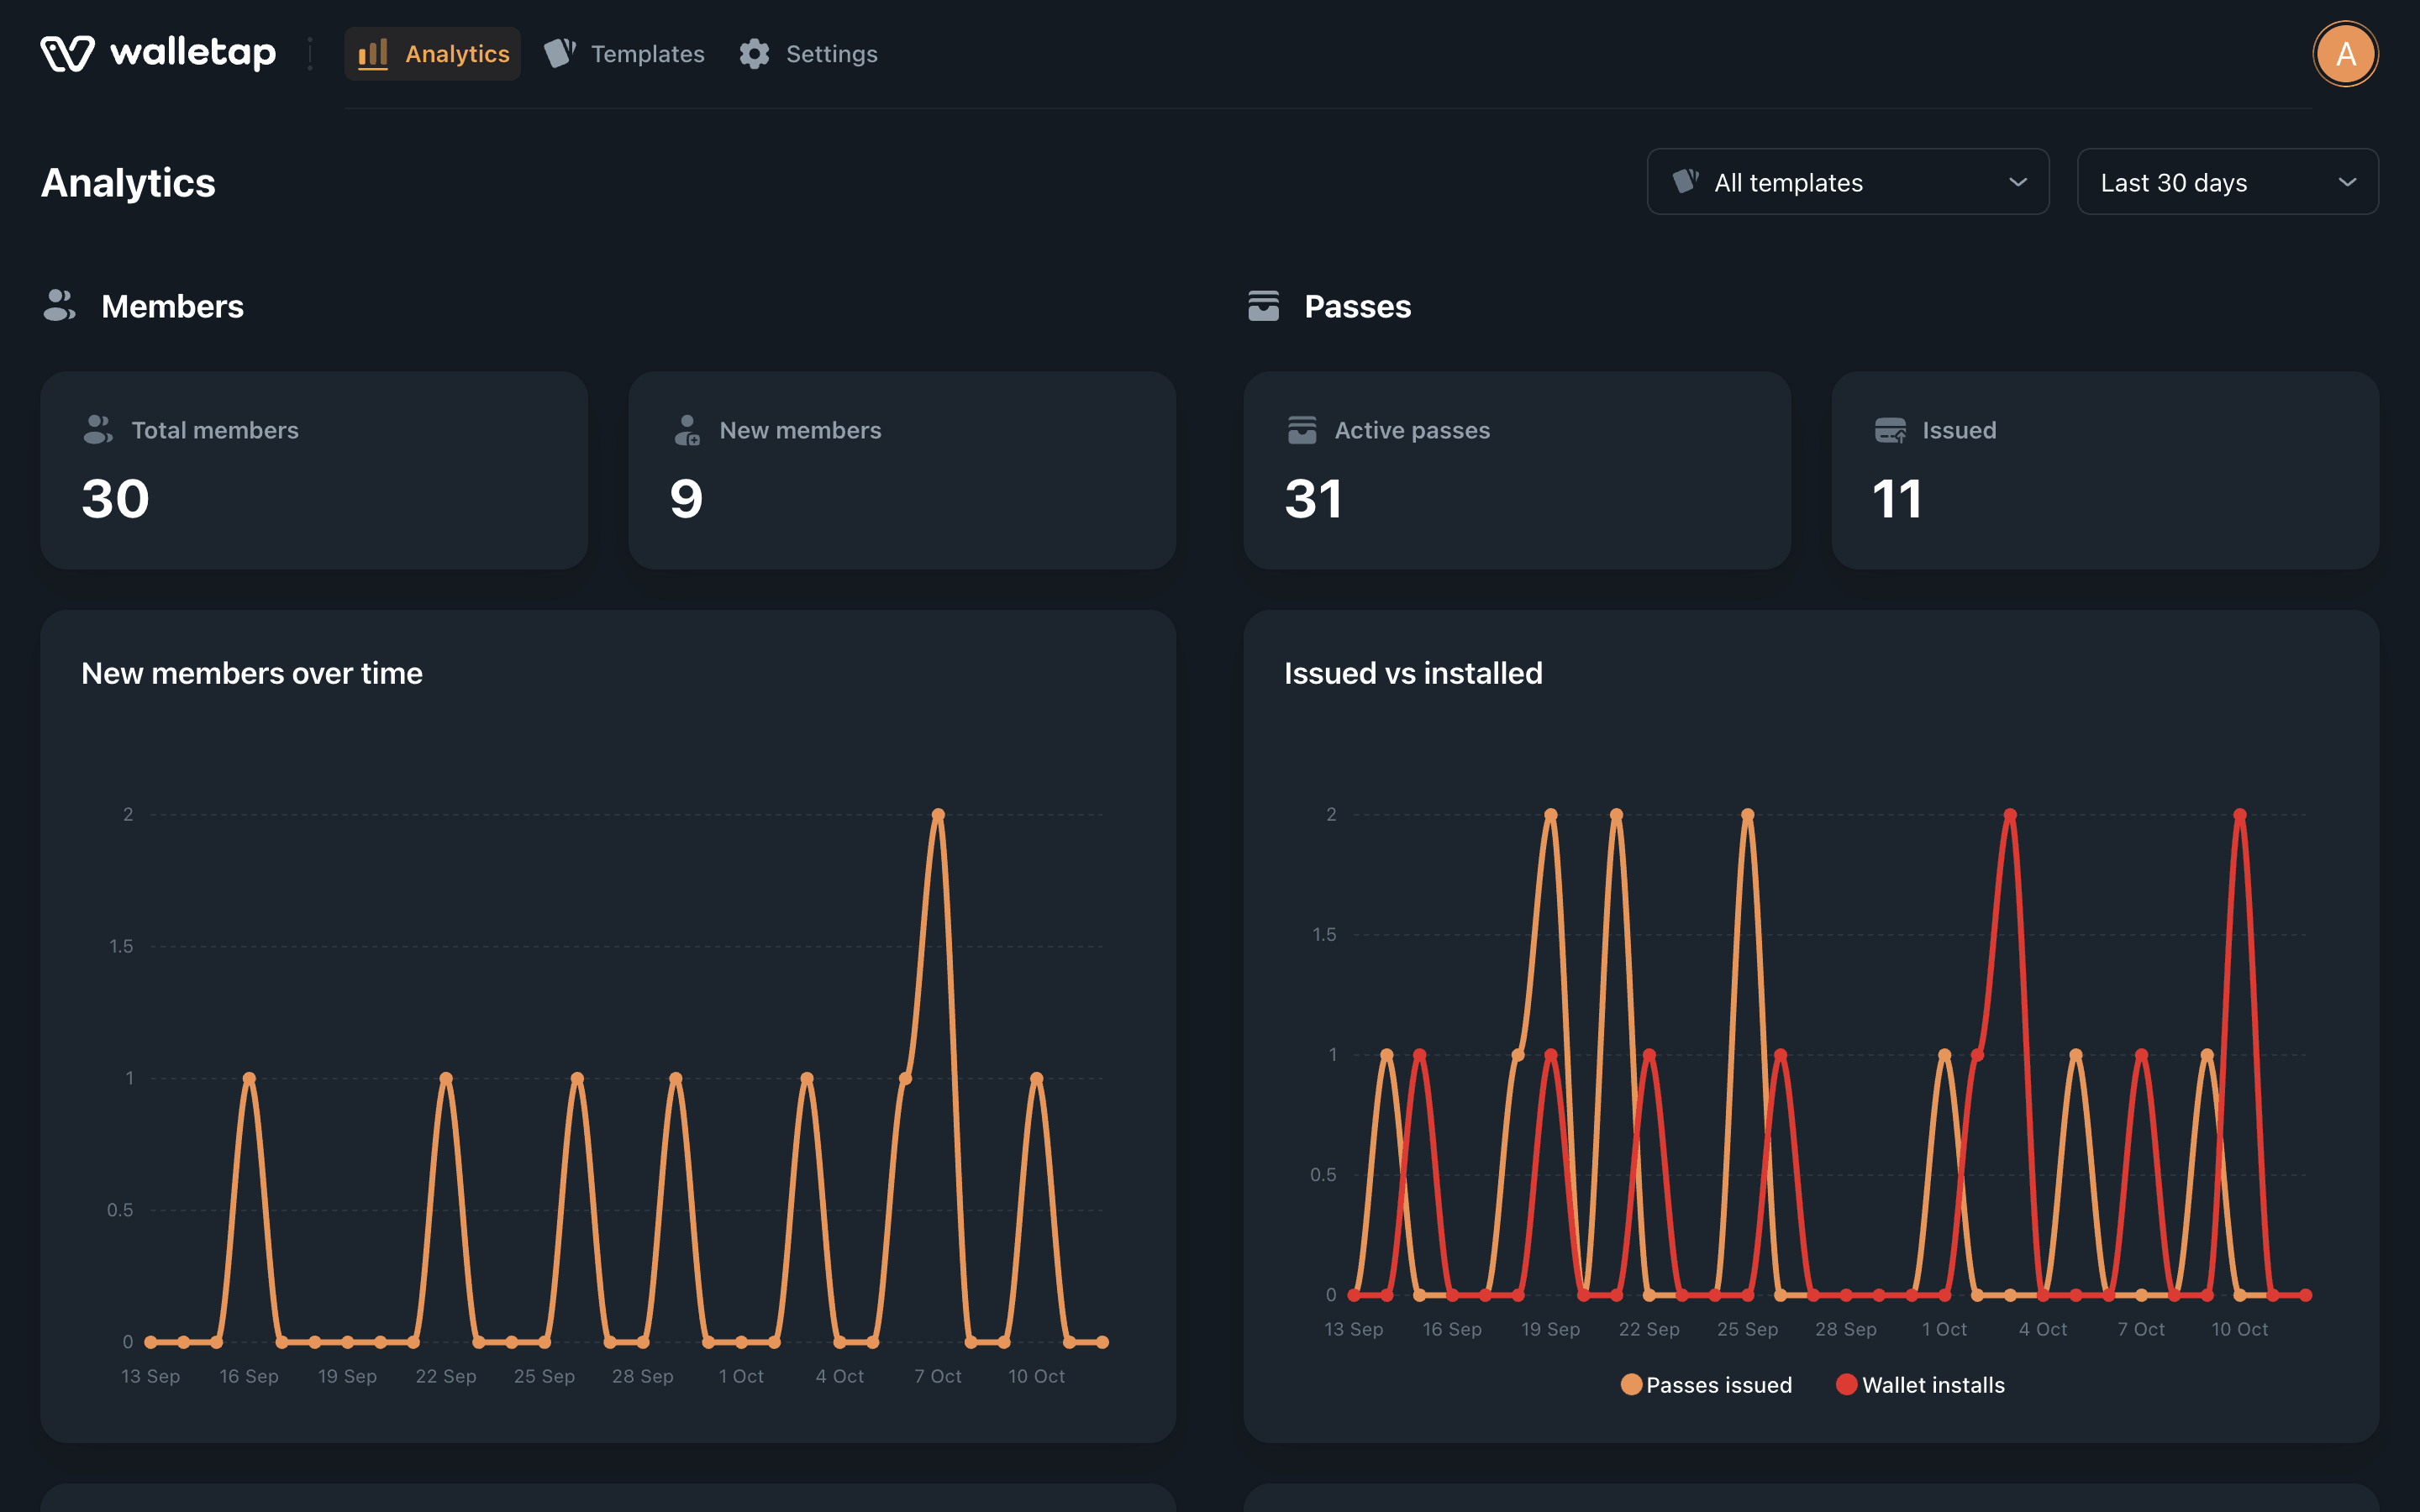
Task: Click the Analytics bar chart icon
Action: [373, 54]
